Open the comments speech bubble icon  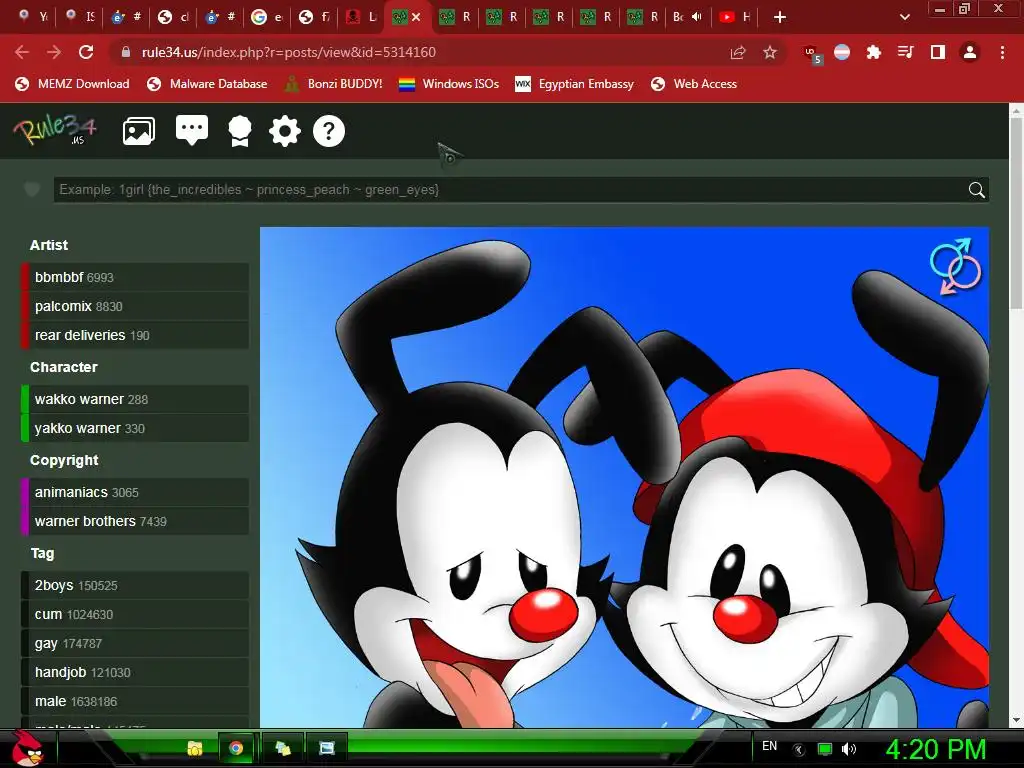192,131
